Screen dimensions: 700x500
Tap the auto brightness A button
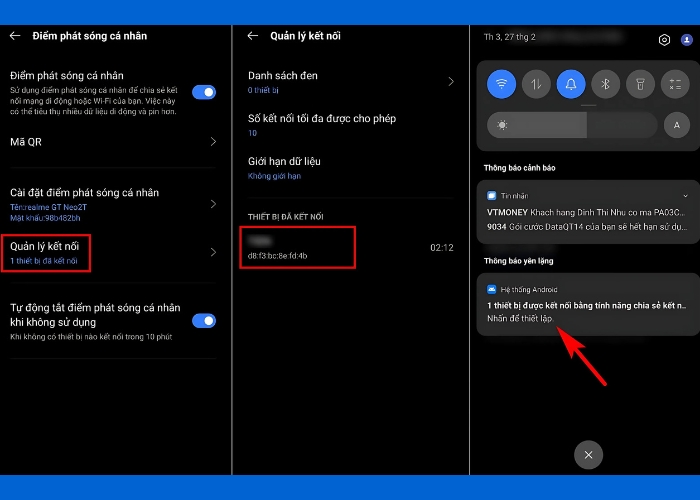[x=676, y=126]
